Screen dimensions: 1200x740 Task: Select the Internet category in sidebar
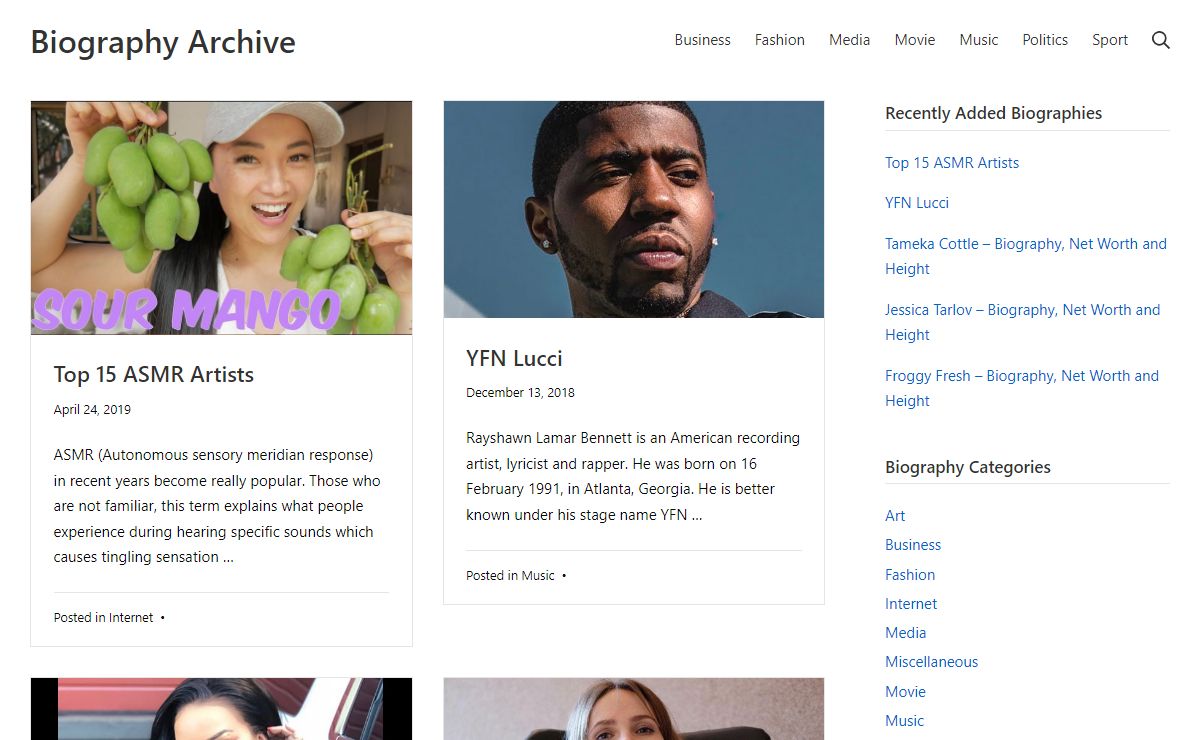click(x=911, y=604)
